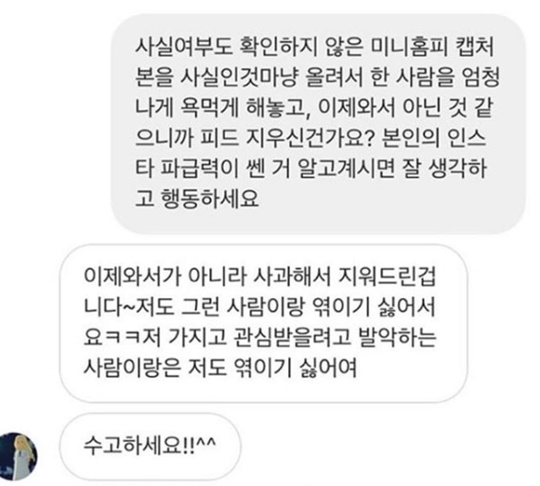Select the reply starting with 이제와서가 아니라
The width and height of the screenshot is (540, 486).
point(264,323)
